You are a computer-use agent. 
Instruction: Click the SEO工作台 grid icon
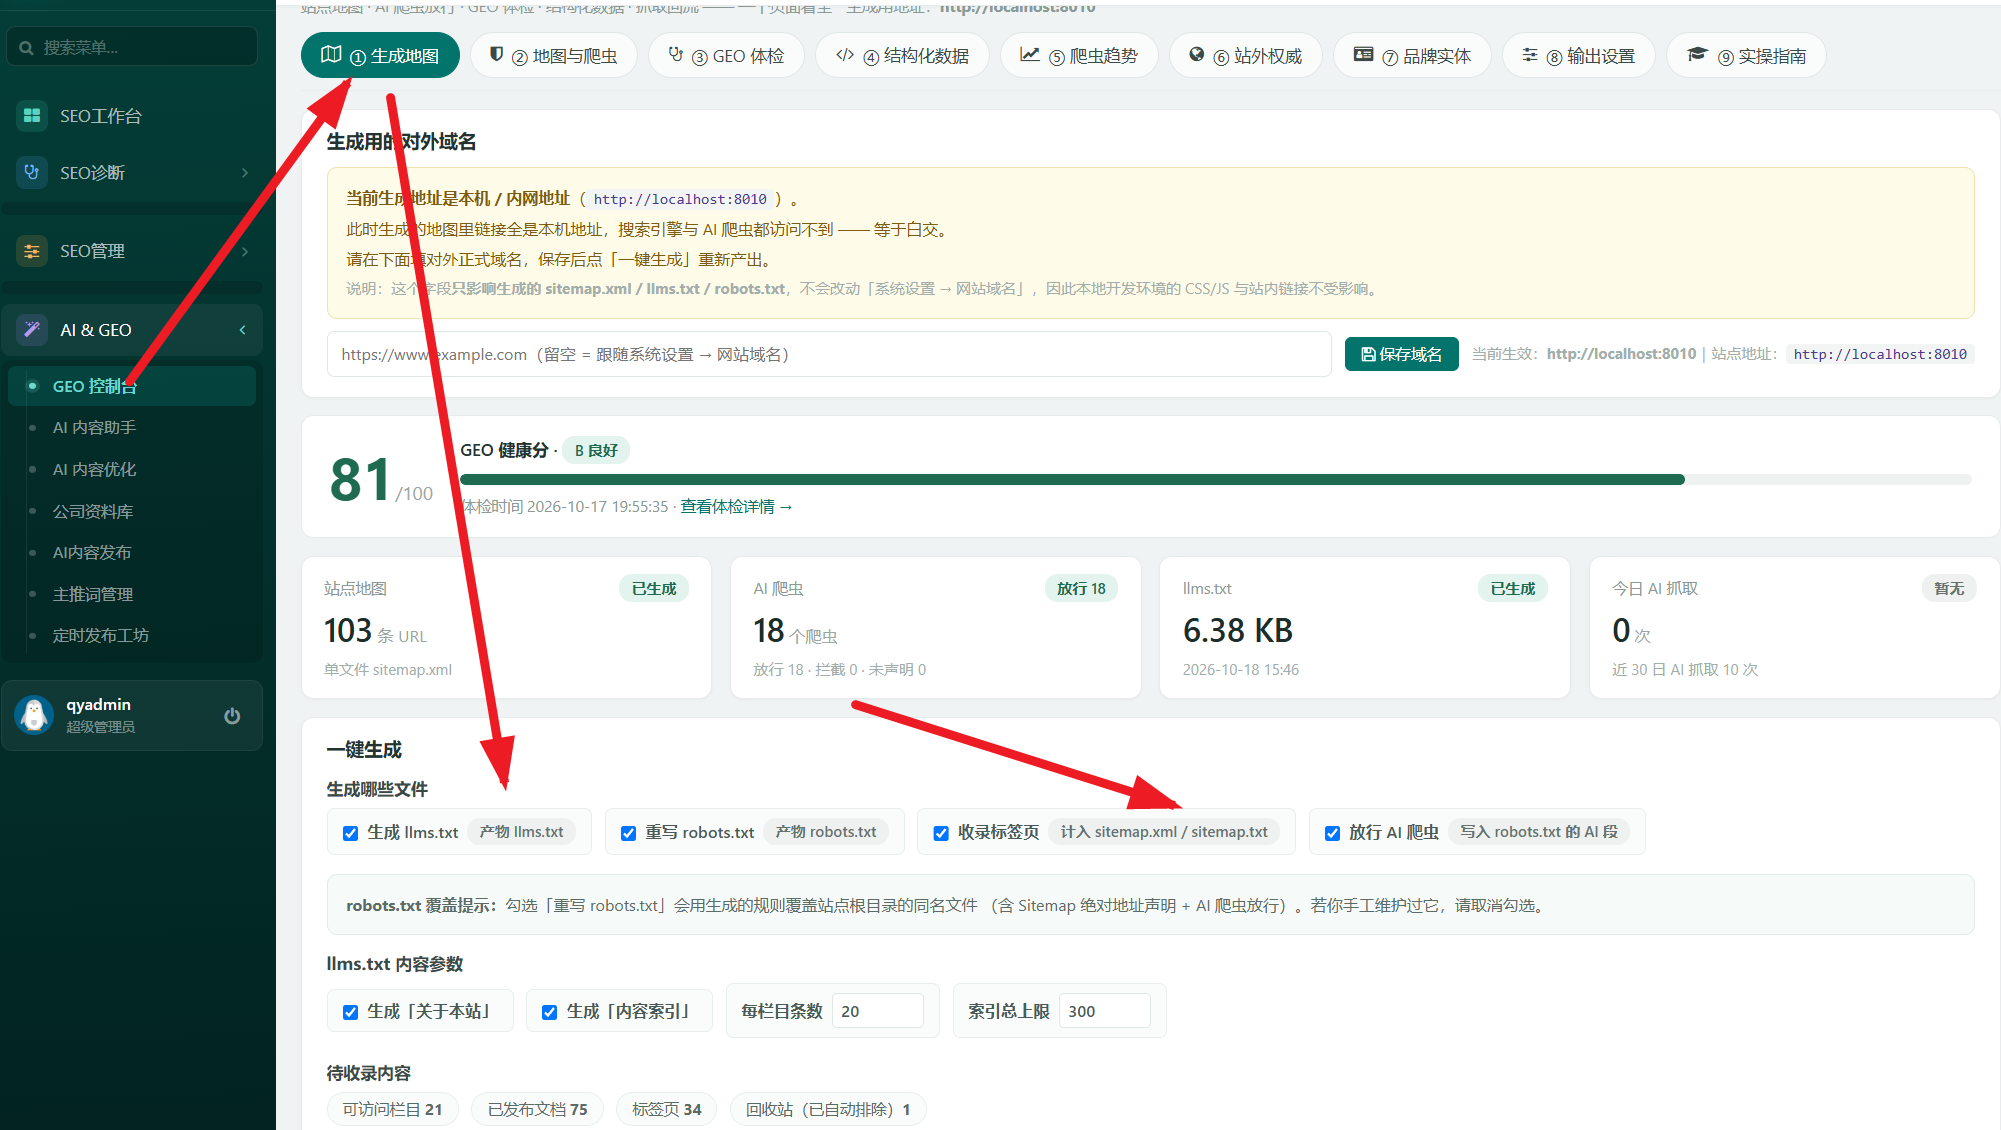(x=32, y=115)
